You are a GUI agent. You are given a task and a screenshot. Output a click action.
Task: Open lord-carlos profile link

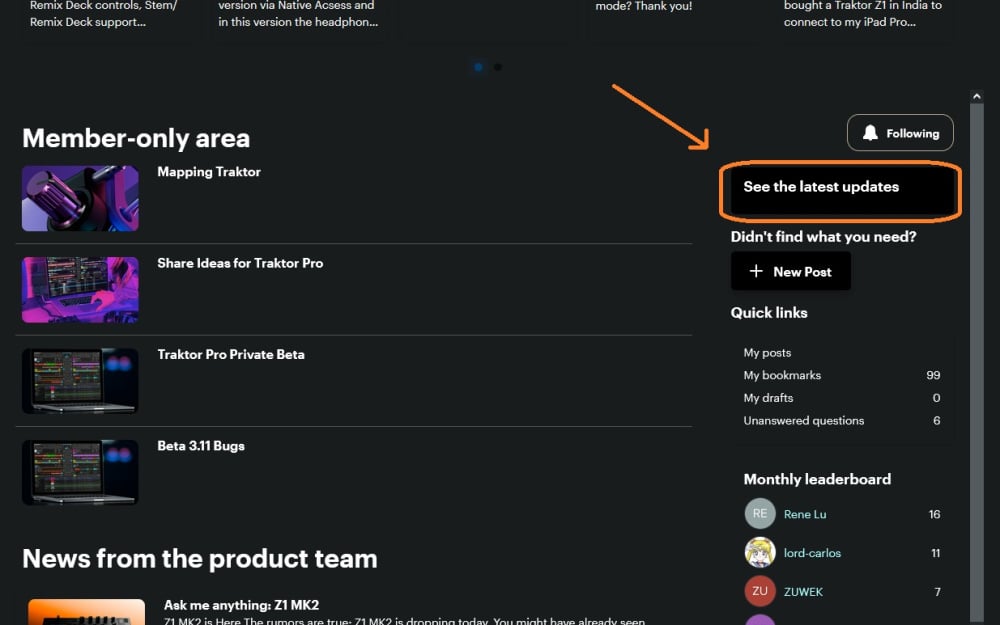[x=812, y=553]
